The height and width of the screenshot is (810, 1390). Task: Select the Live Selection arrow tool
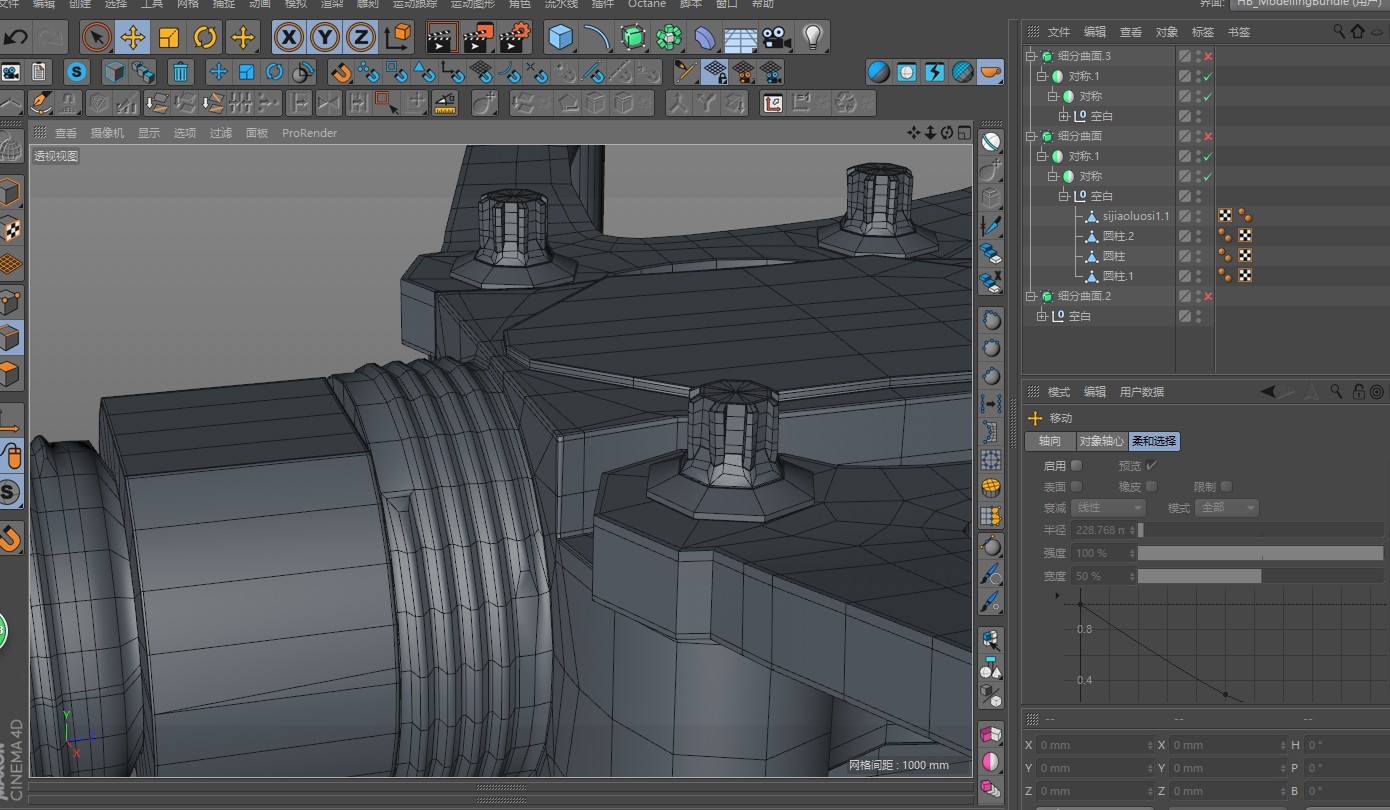pyautogui.click(x=96, y=37)
